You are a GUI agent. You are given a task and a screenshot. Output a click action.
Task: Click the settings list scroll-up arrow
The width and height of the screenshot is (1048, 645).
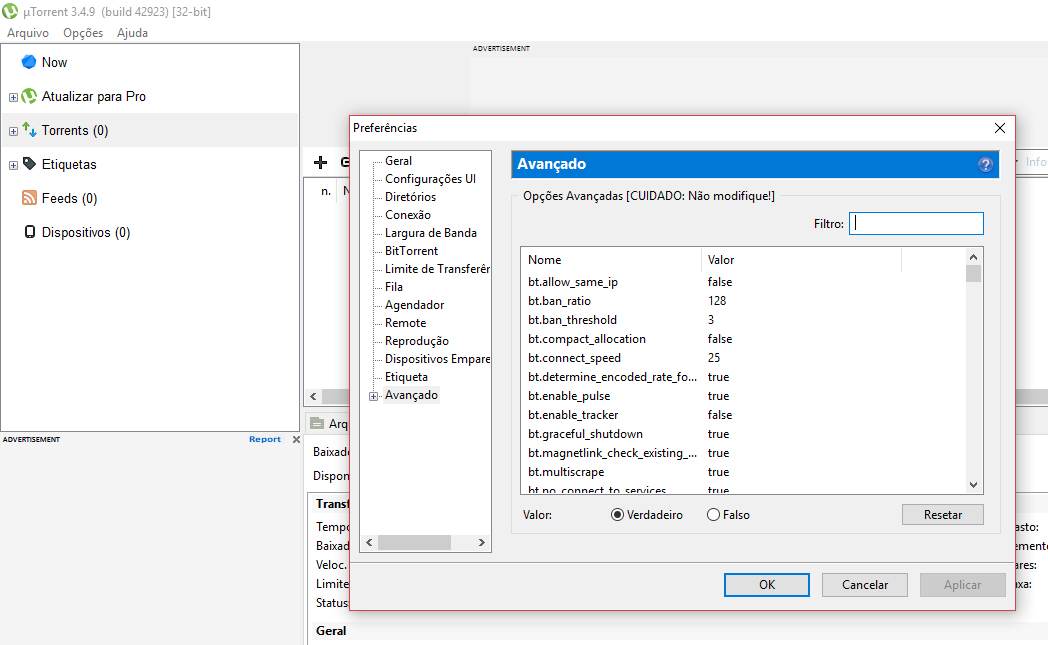click(x=973, y=257)
